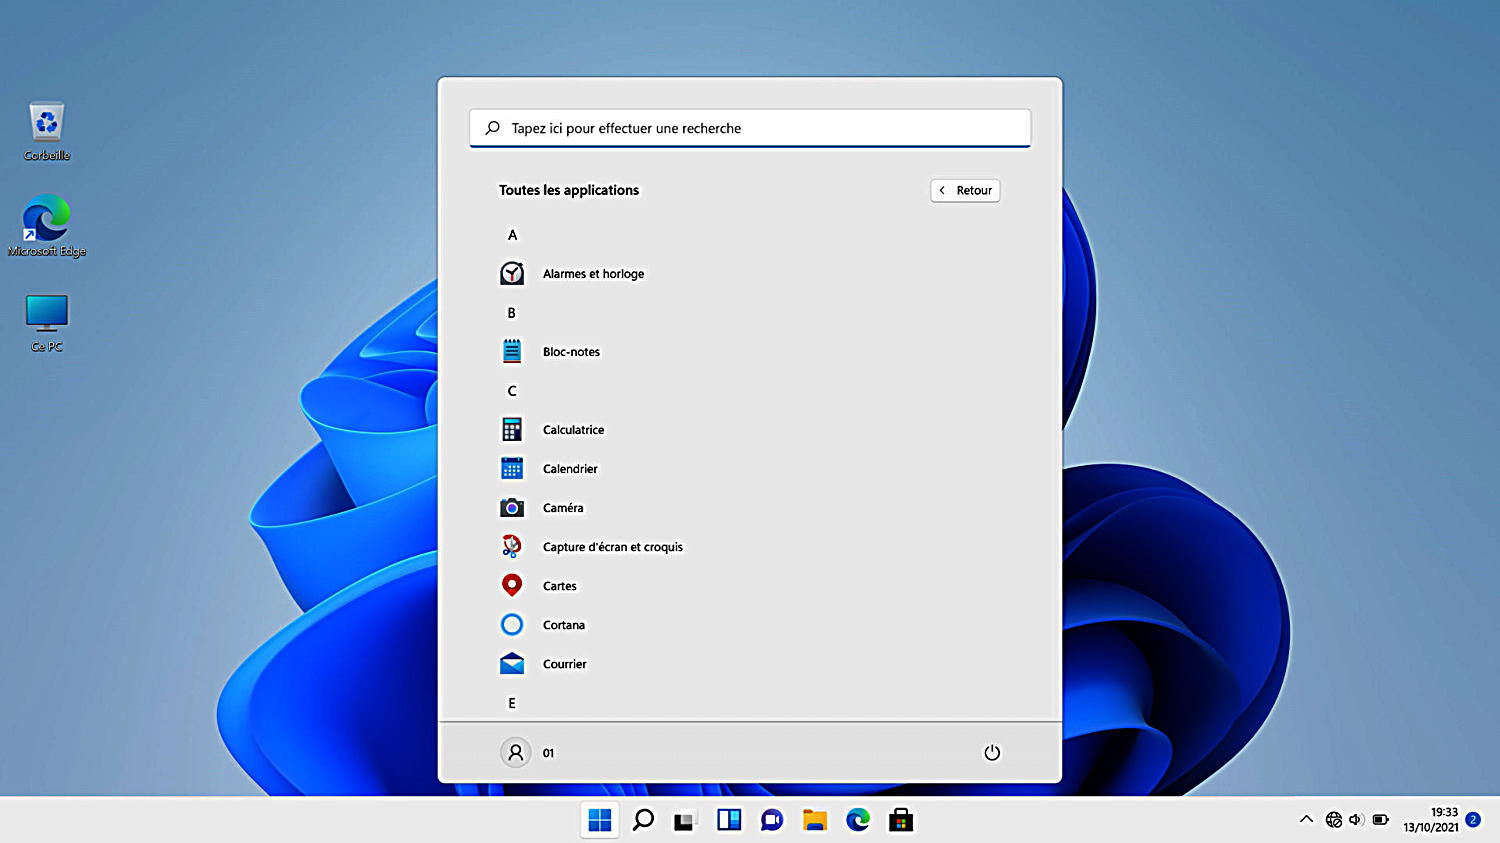Click the battery tray icon
This screenshot has height=843, width=1500.
click(x=1381, y=819)
